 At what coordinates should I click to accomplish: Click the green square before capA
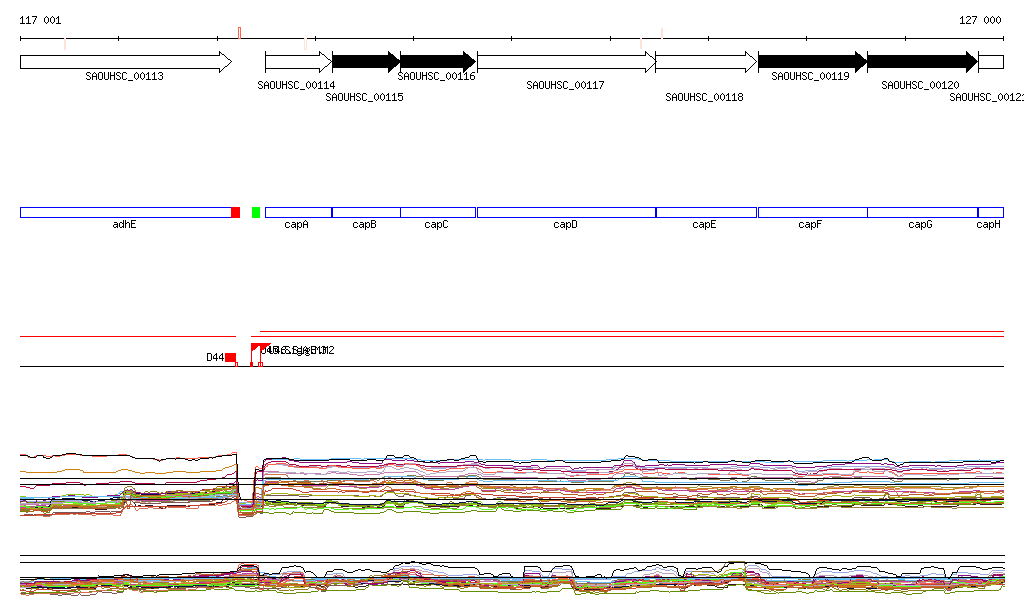(256, 212)
